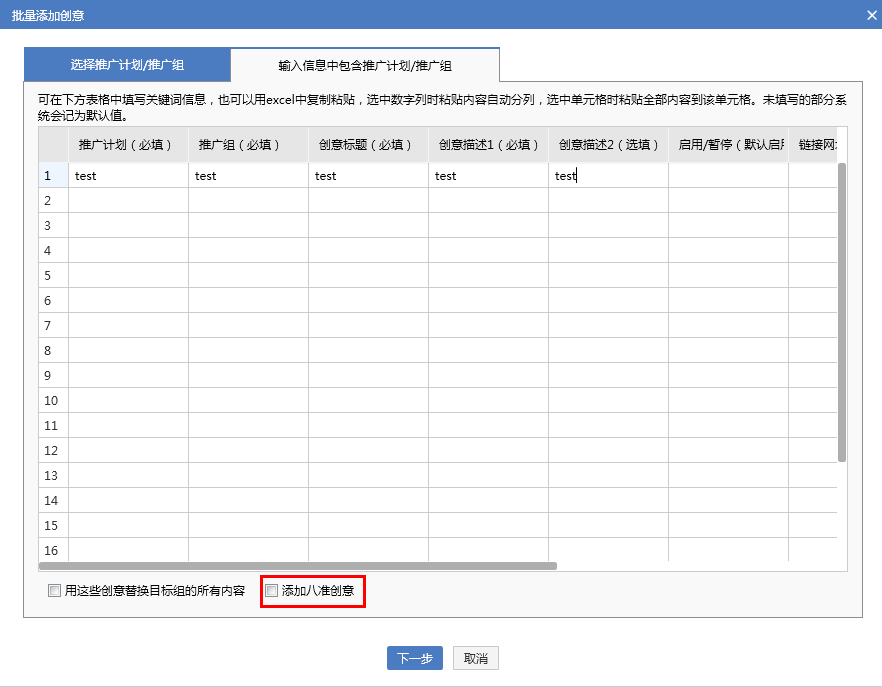Image resolution: width=882 pixels, height=687 pixels.
Task: 选中第1行的推广组单元格“test”
Action: coord(247,175)
